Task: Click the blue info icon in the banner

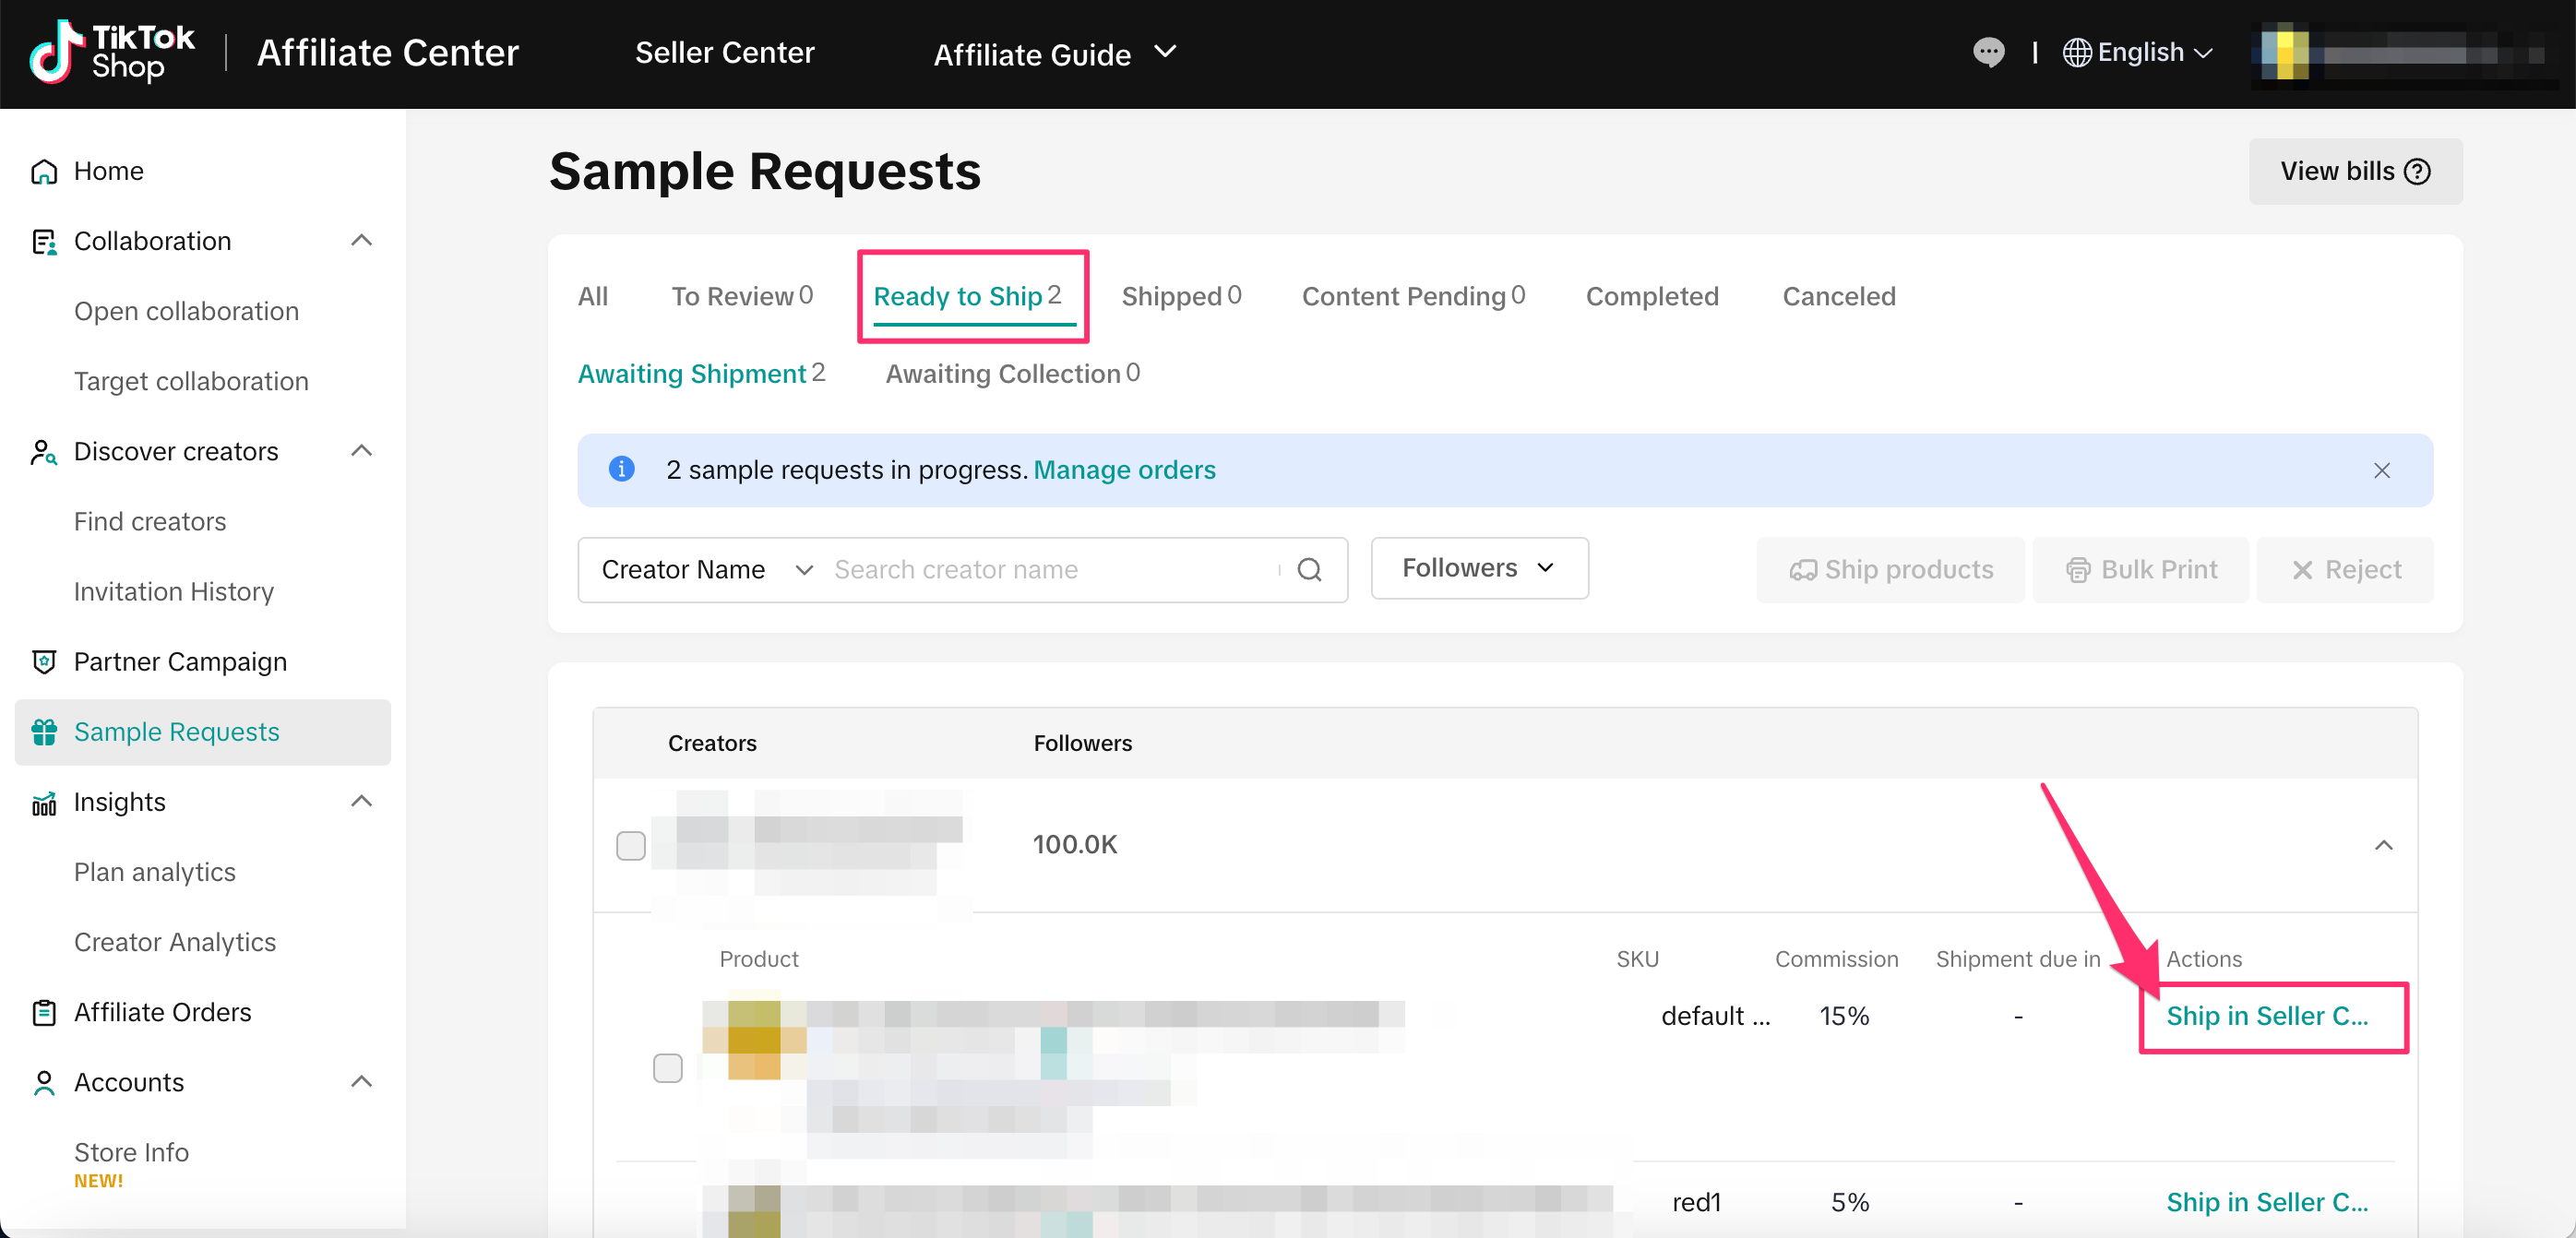Action: point(621,469)
